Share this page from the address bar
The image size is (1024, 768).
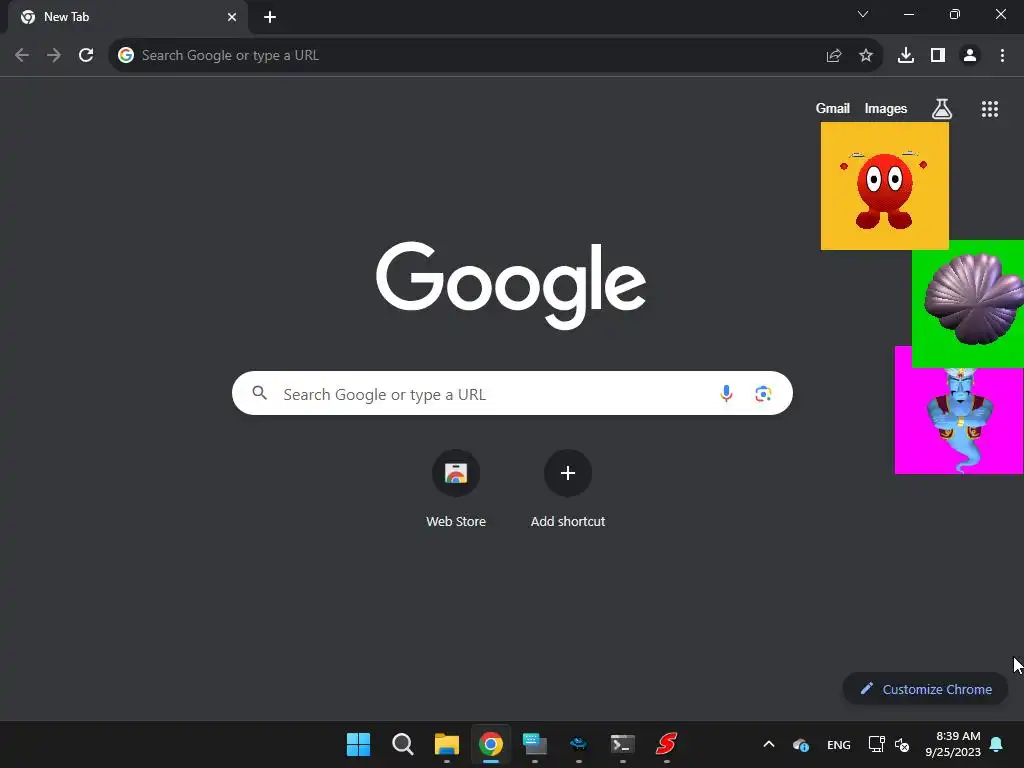pyautogui.click(x=834, y=56)
